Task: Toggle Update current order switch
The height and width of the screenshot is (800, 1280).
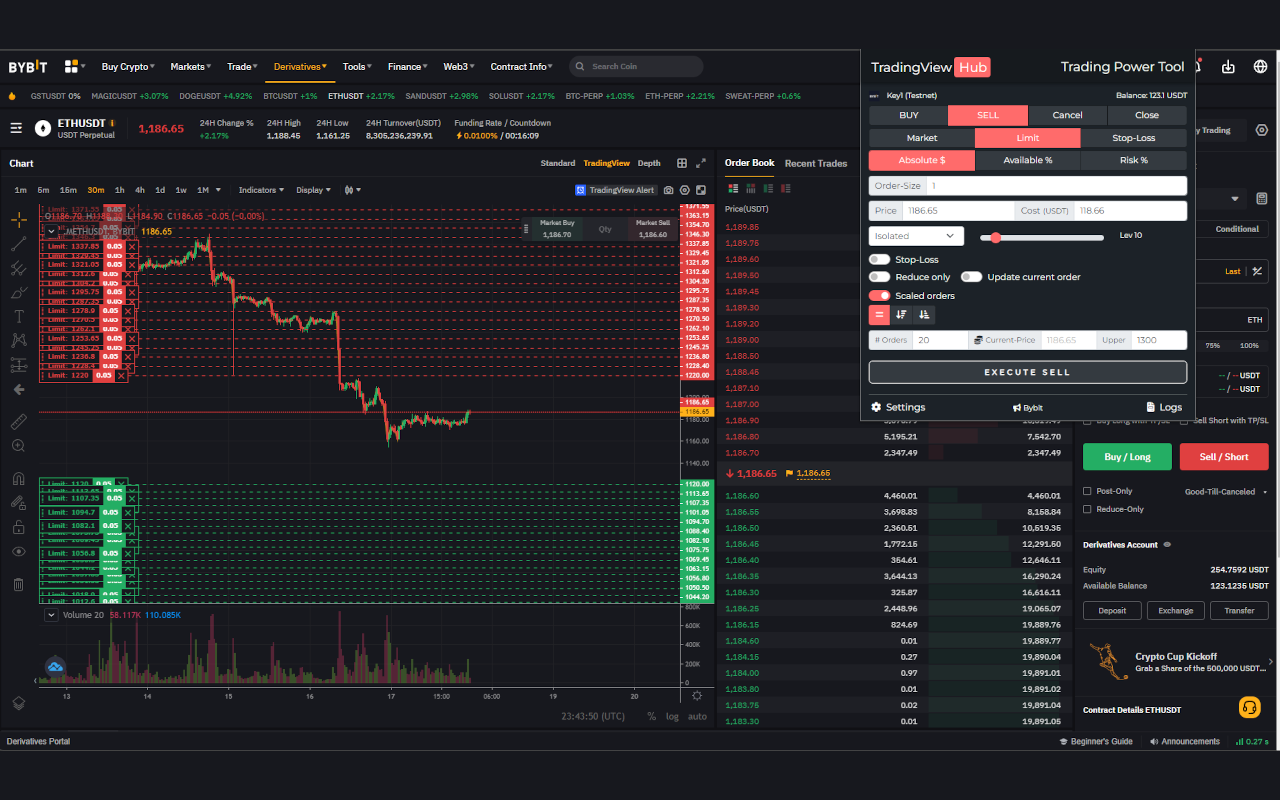Action: click(971, 277)
